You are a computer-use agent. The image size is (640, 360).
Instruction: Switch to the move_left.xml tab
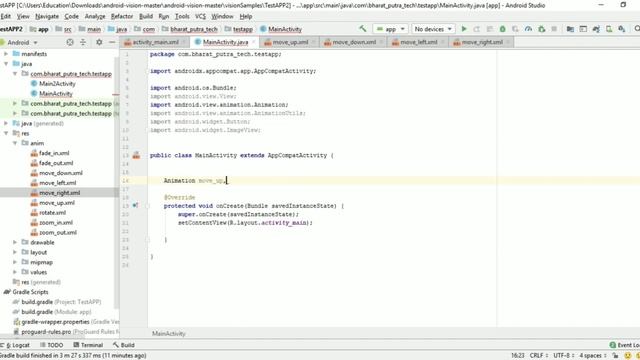(418, 42)
